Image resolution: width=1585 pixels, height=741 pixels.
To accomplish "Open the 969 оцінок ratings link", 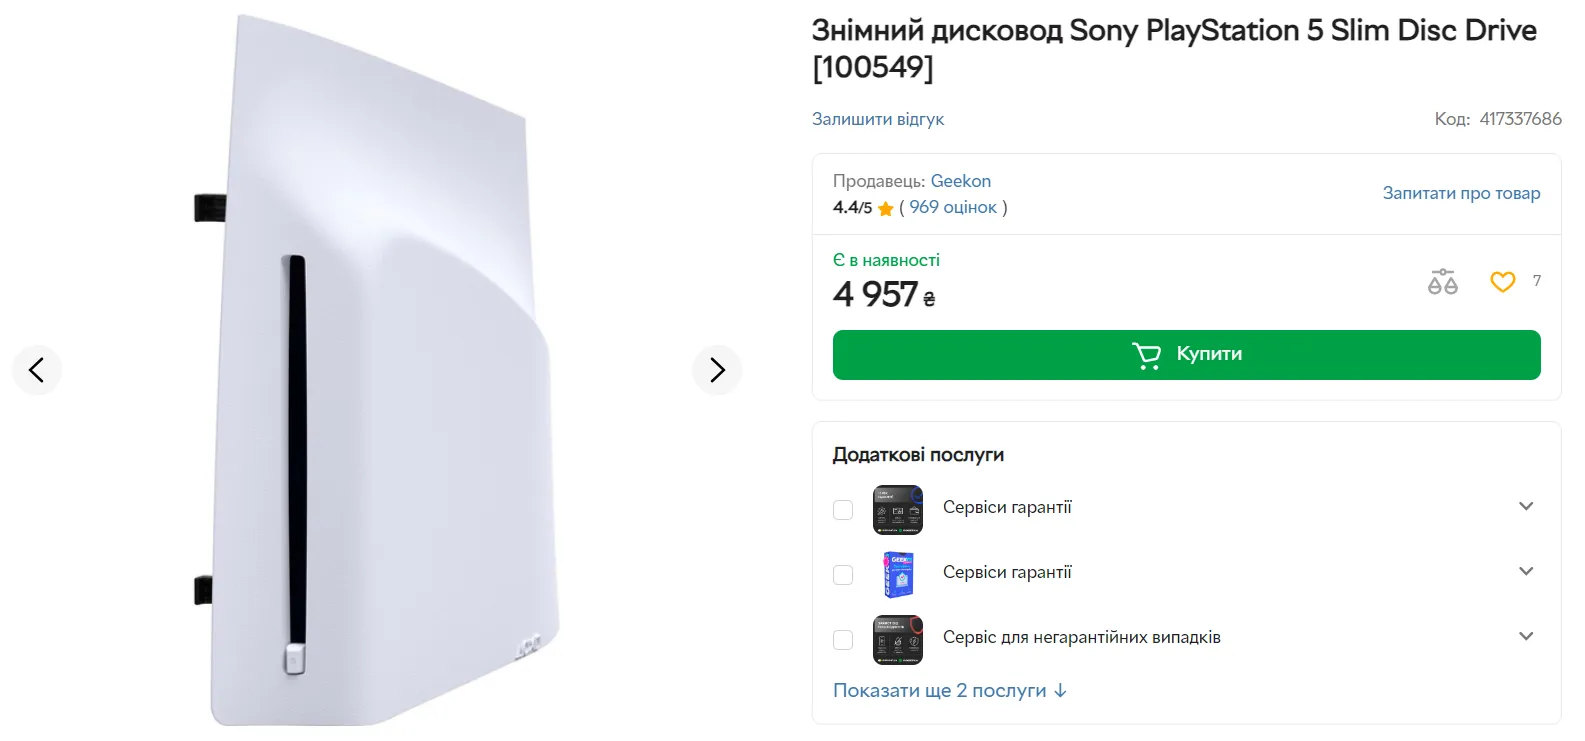I will (952, 207).
